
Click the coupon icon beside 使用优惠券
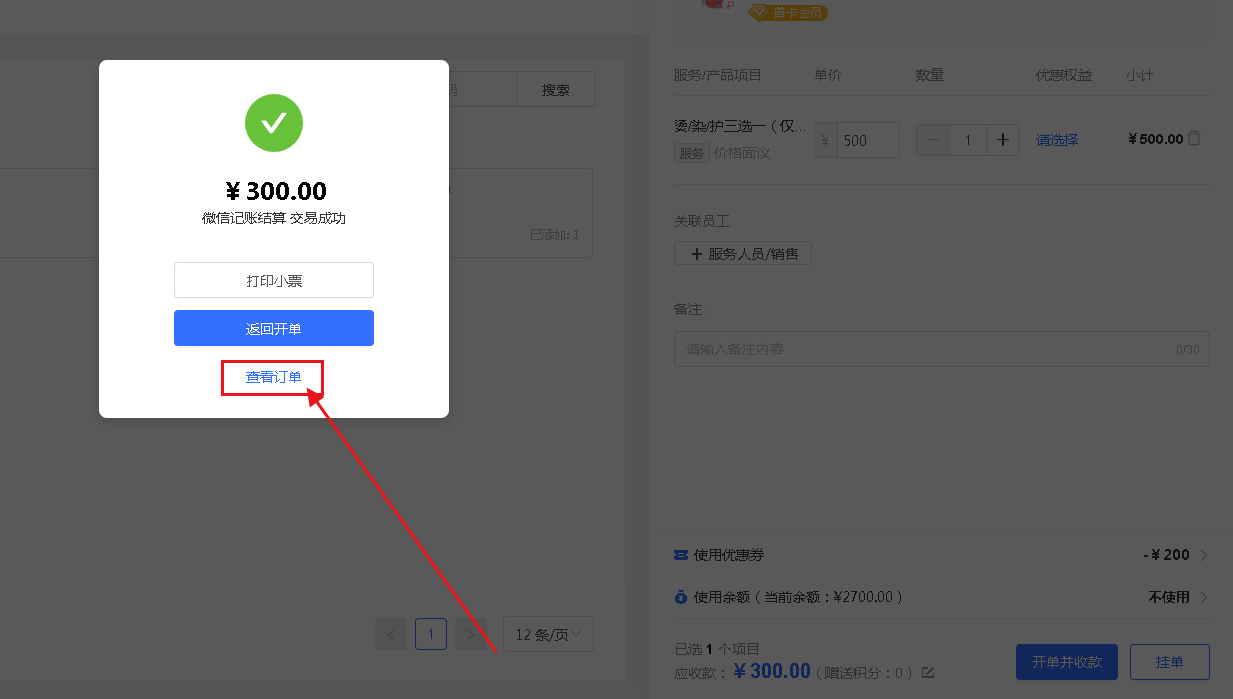[681, 555]
